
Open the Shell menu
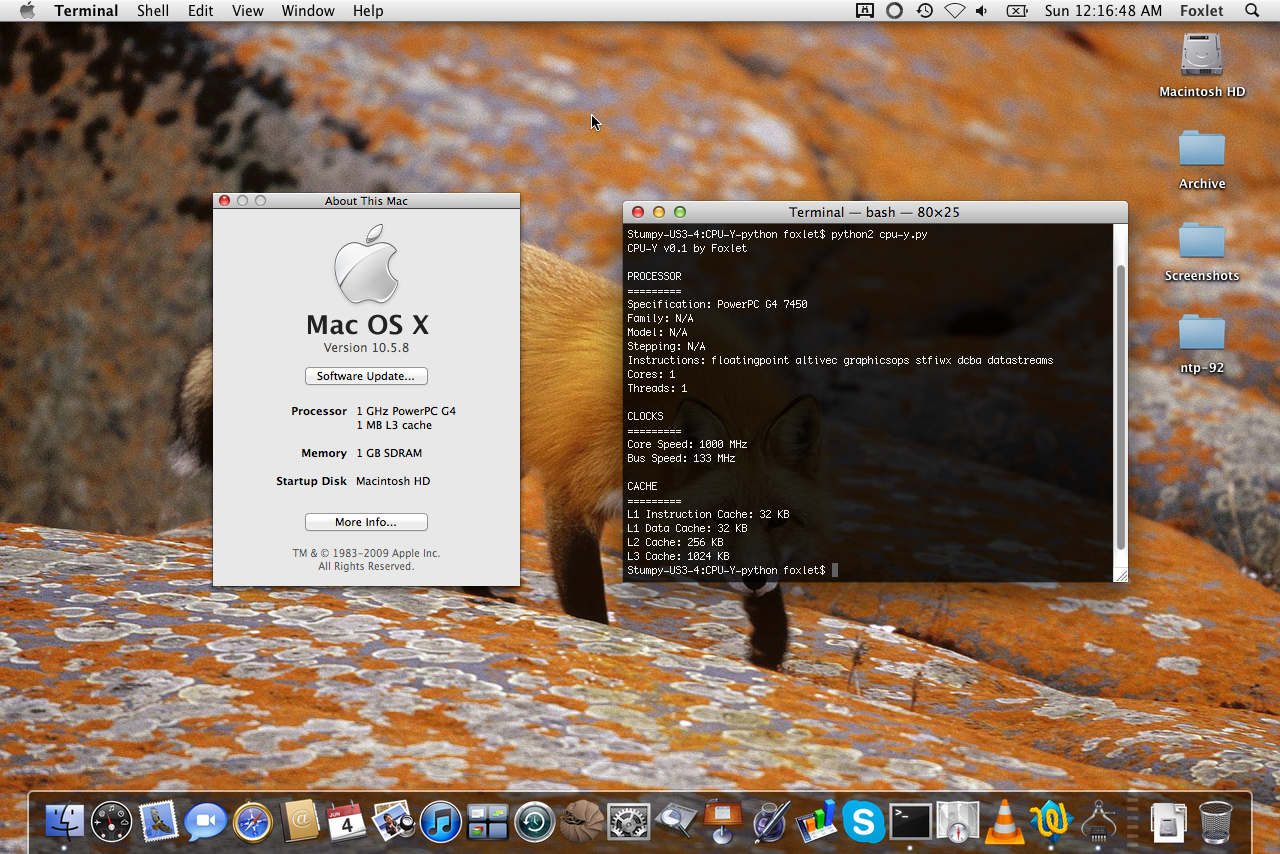coord(153,11)
